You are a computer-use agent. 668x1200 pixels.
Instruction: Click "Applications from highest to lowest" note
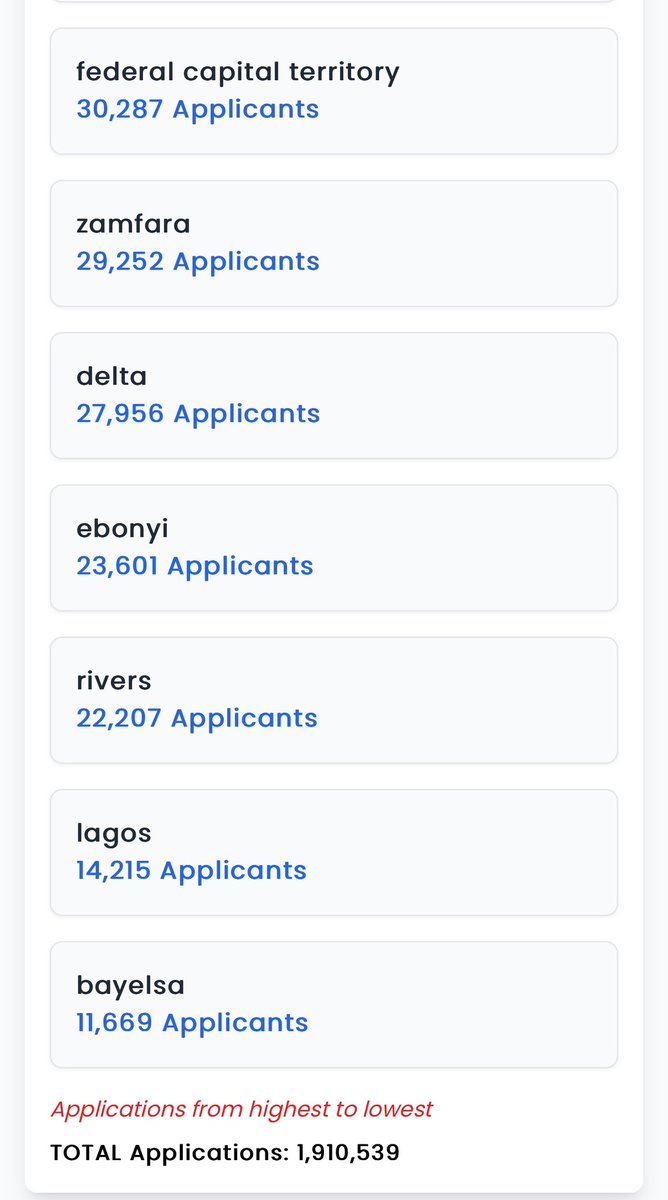242,1109
